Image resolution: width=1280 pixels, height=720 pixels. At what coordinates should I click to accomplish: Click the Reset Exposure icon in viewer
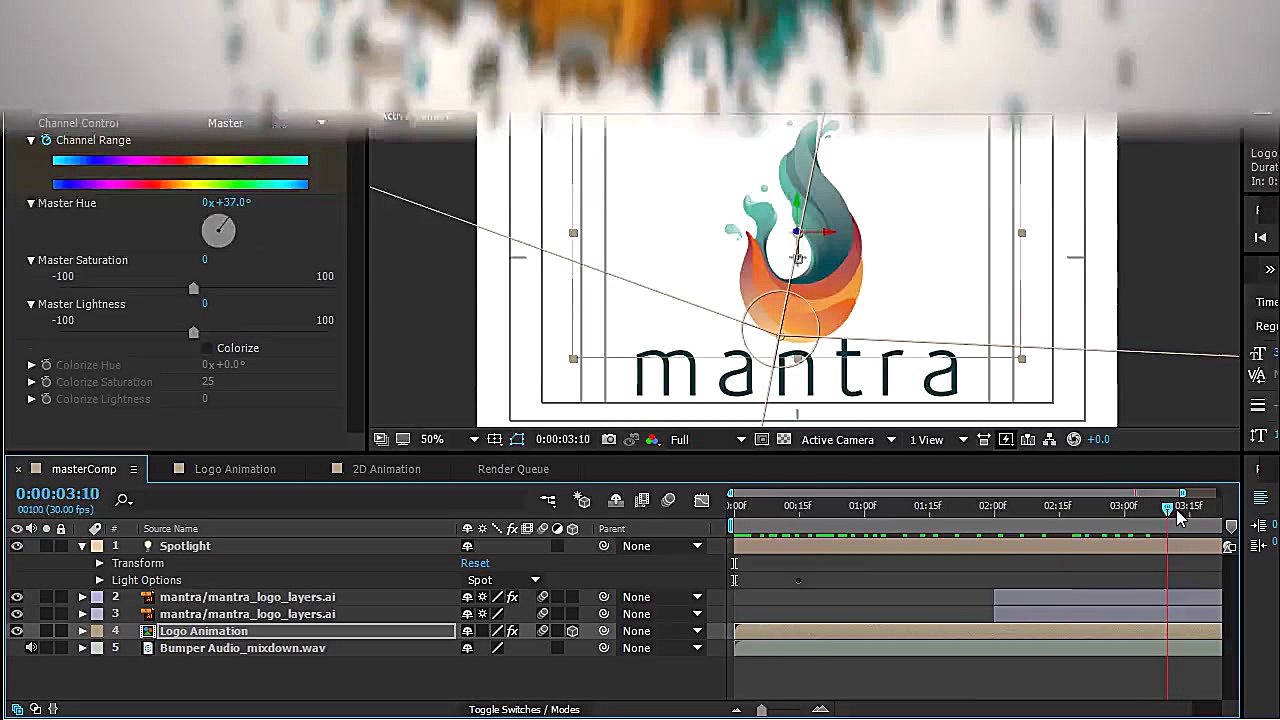pos(1074,440)
